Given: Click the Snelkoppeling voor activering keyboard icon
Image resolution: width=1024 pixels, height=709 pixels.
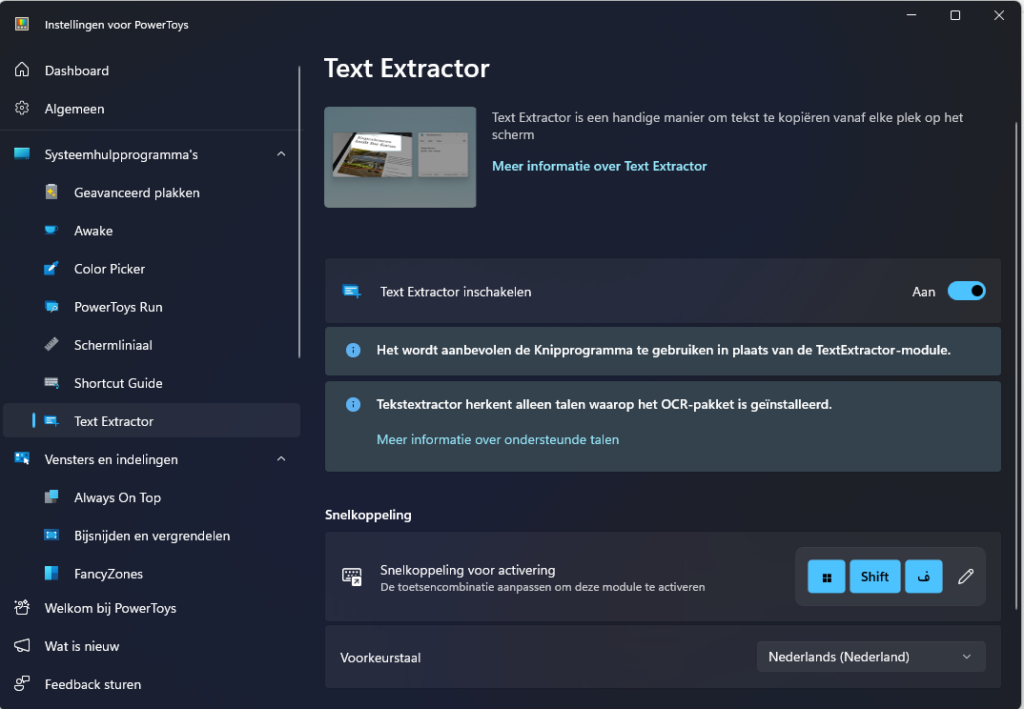Looking at the screenshot, I should click(352, 576).
